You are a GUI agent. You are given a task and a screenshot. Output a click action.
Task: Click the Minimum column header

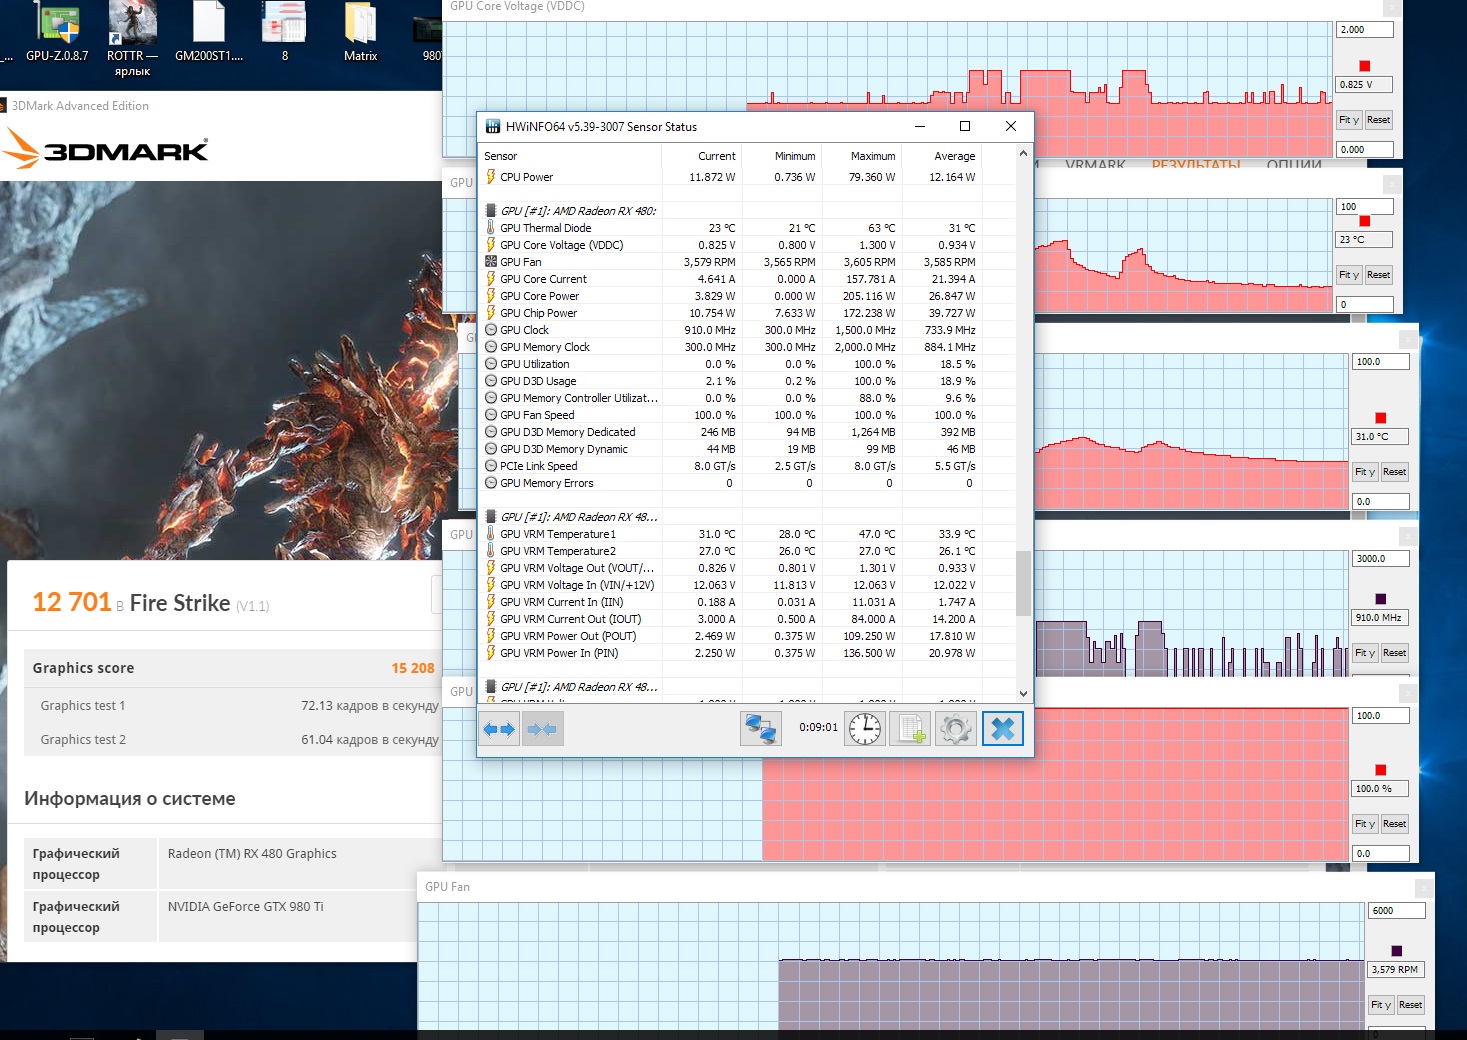tap(781, 156)
